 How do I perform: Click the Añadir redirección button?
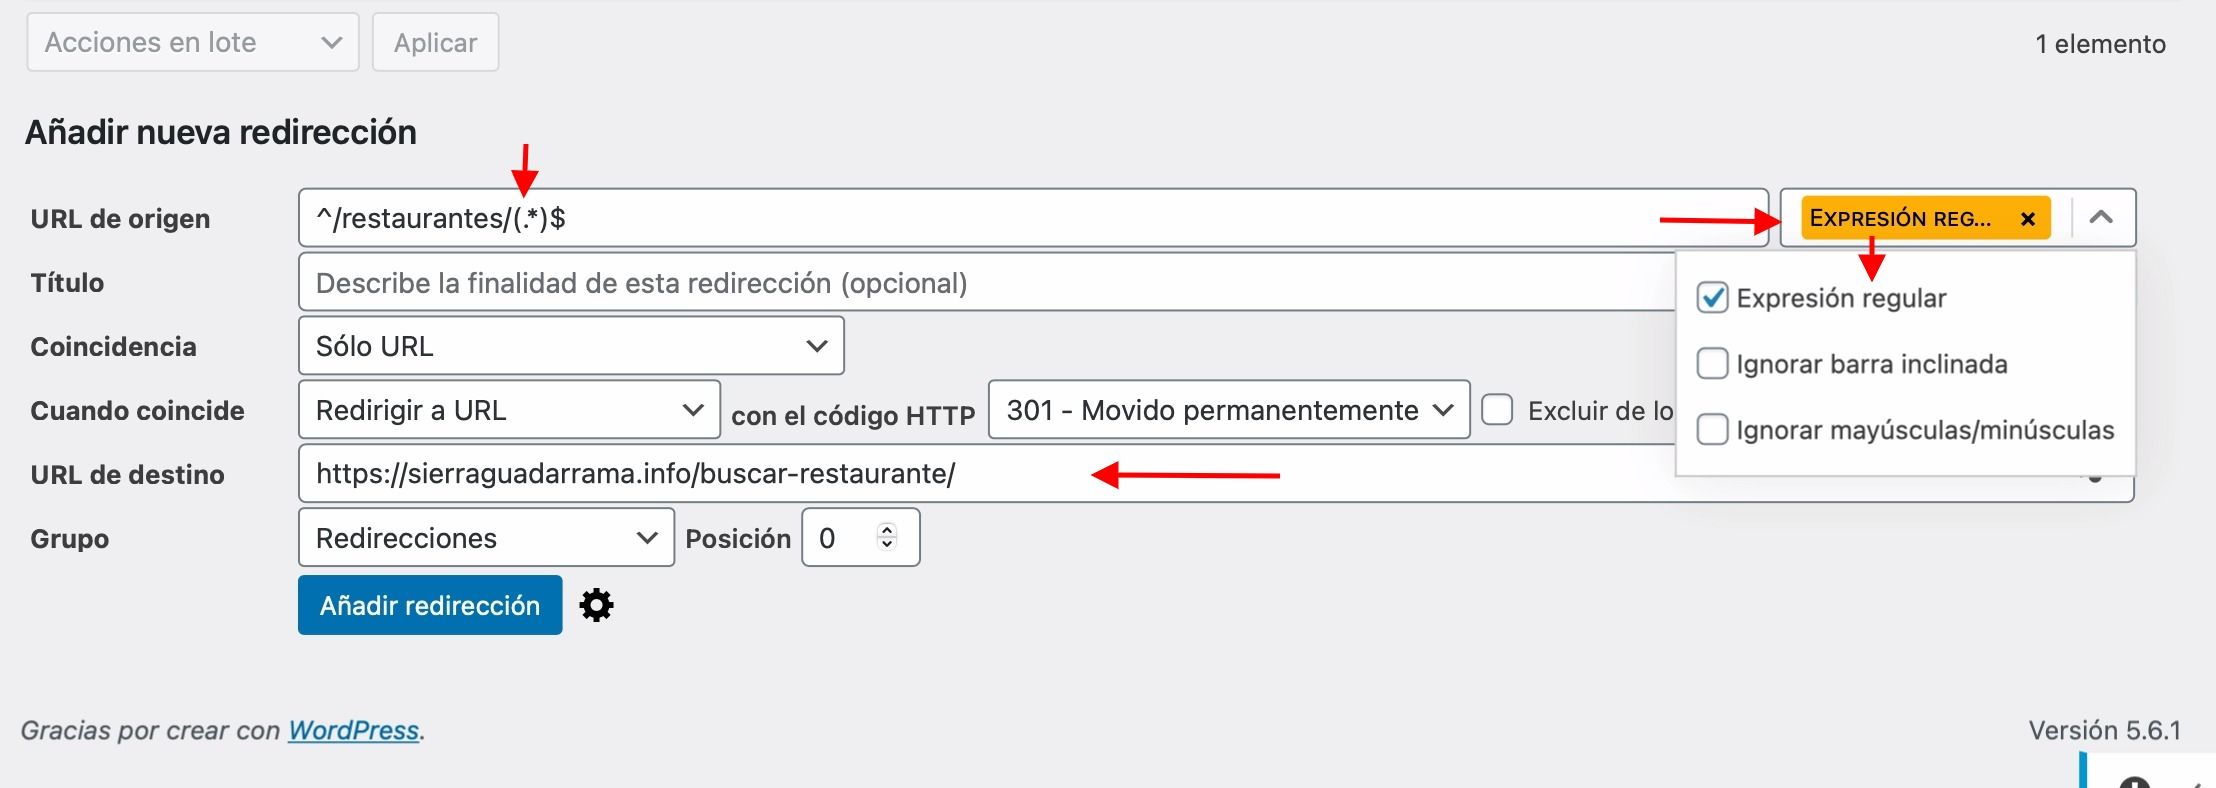click(430, 605)
